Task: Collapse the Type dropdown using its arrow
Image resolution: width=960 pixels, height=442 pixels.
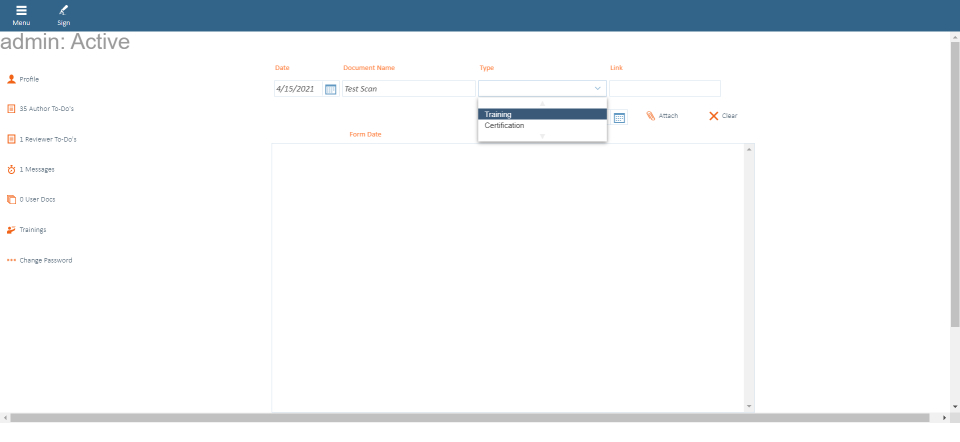Action: coord(597,89)
